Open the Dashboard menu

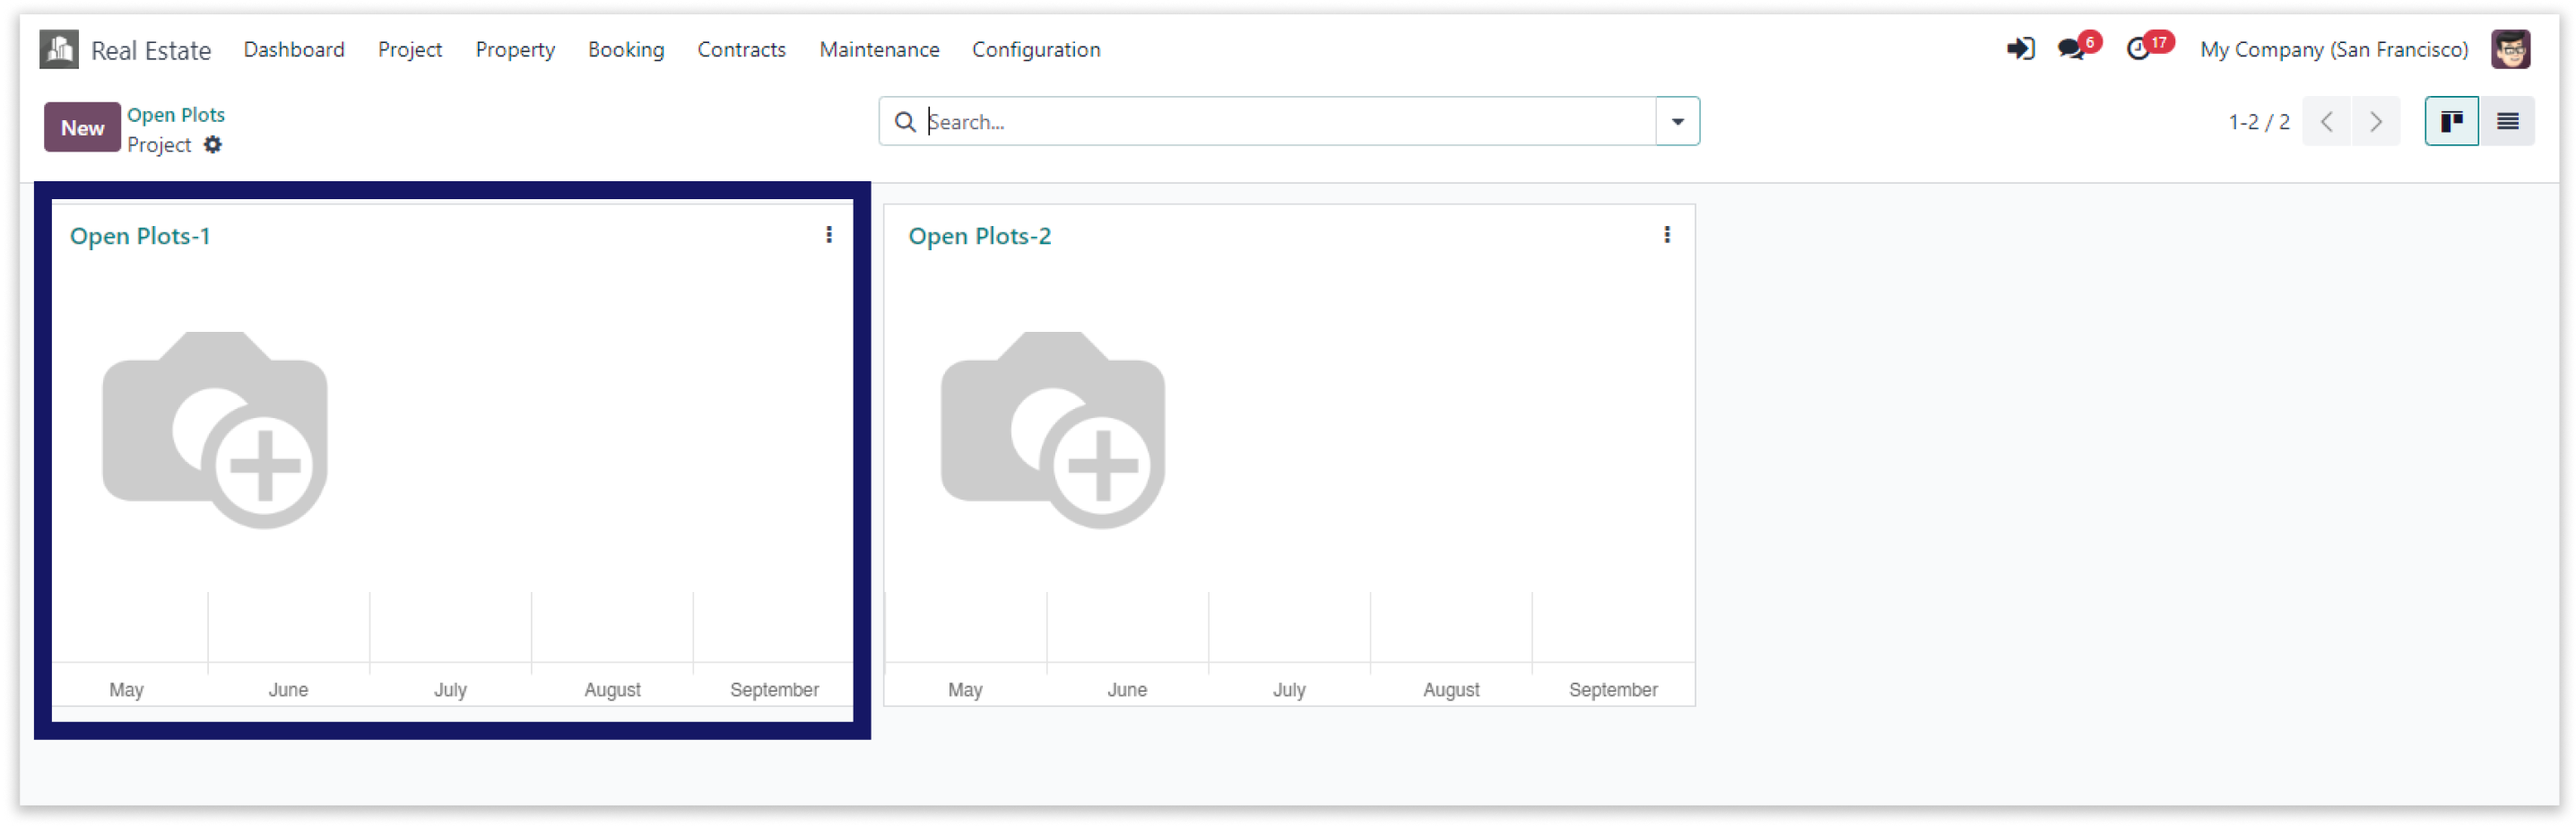pos(294,49)
